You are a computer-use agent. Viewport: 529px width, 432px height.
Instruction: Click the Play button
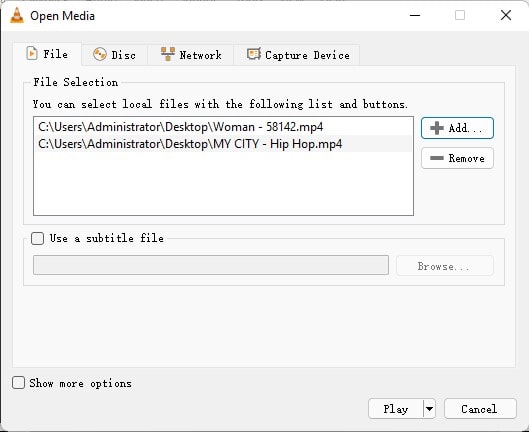(x=396, y=409)
